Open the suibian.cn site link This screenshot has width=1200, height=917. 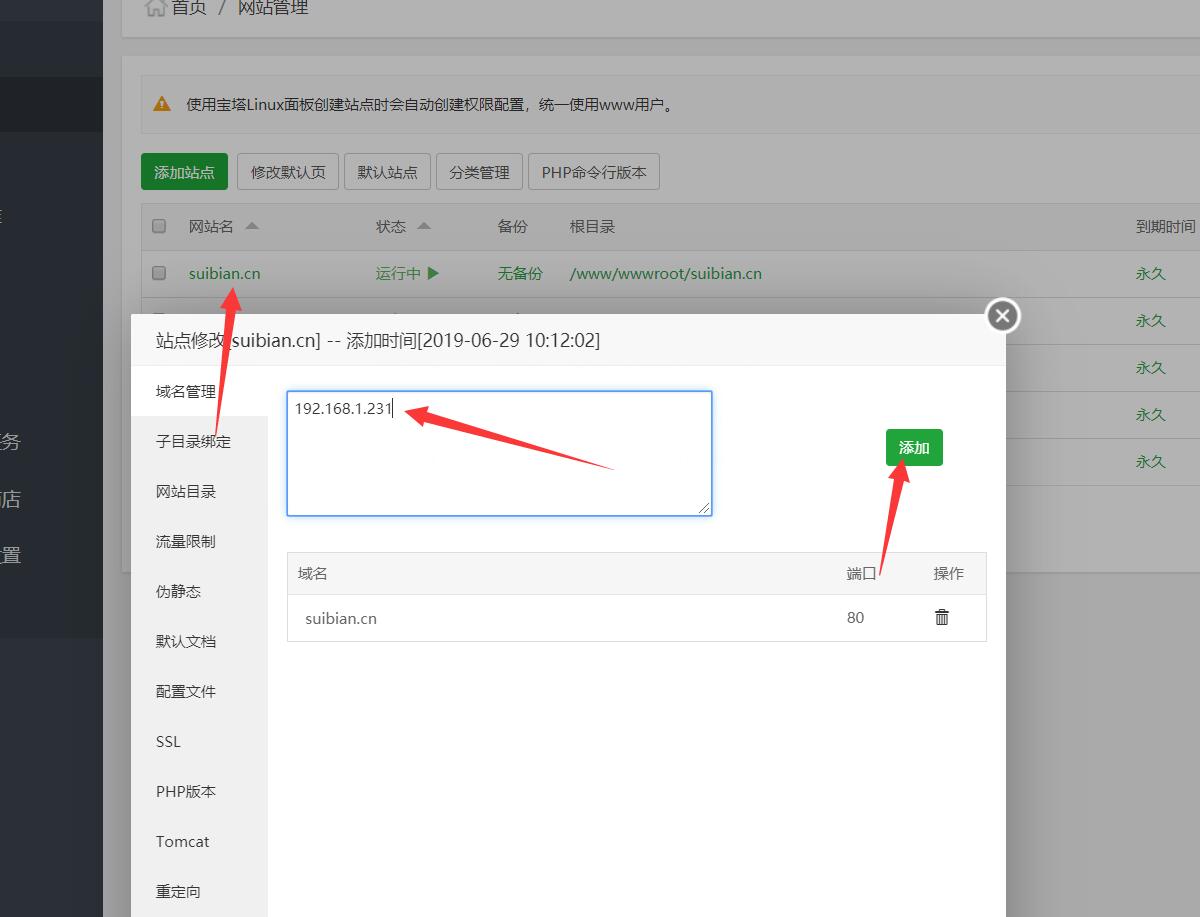coord(225,273)
